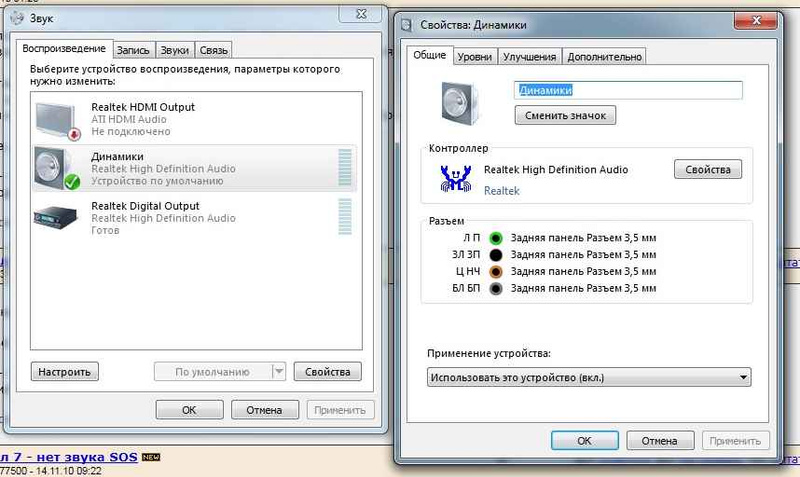The image size is (800, 477).
Task: Switch to the Запись tab
Action: click(133, 50)
